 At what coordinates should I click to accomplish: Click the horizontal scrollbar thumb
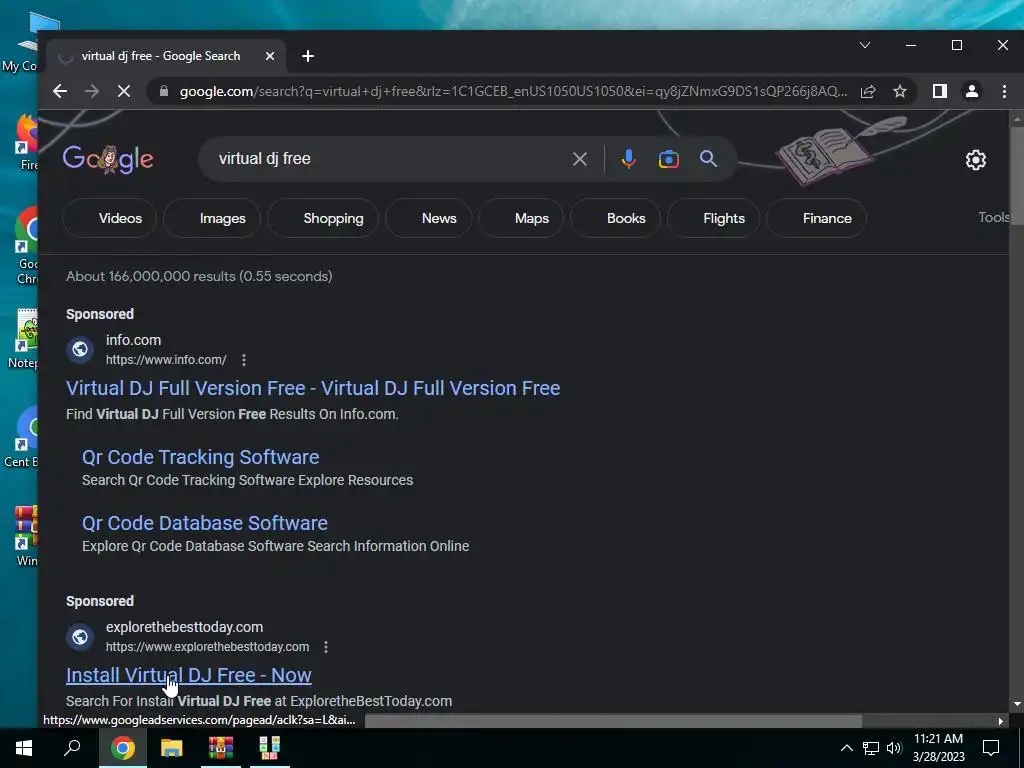pyautogui.click(x=613, y=721)
